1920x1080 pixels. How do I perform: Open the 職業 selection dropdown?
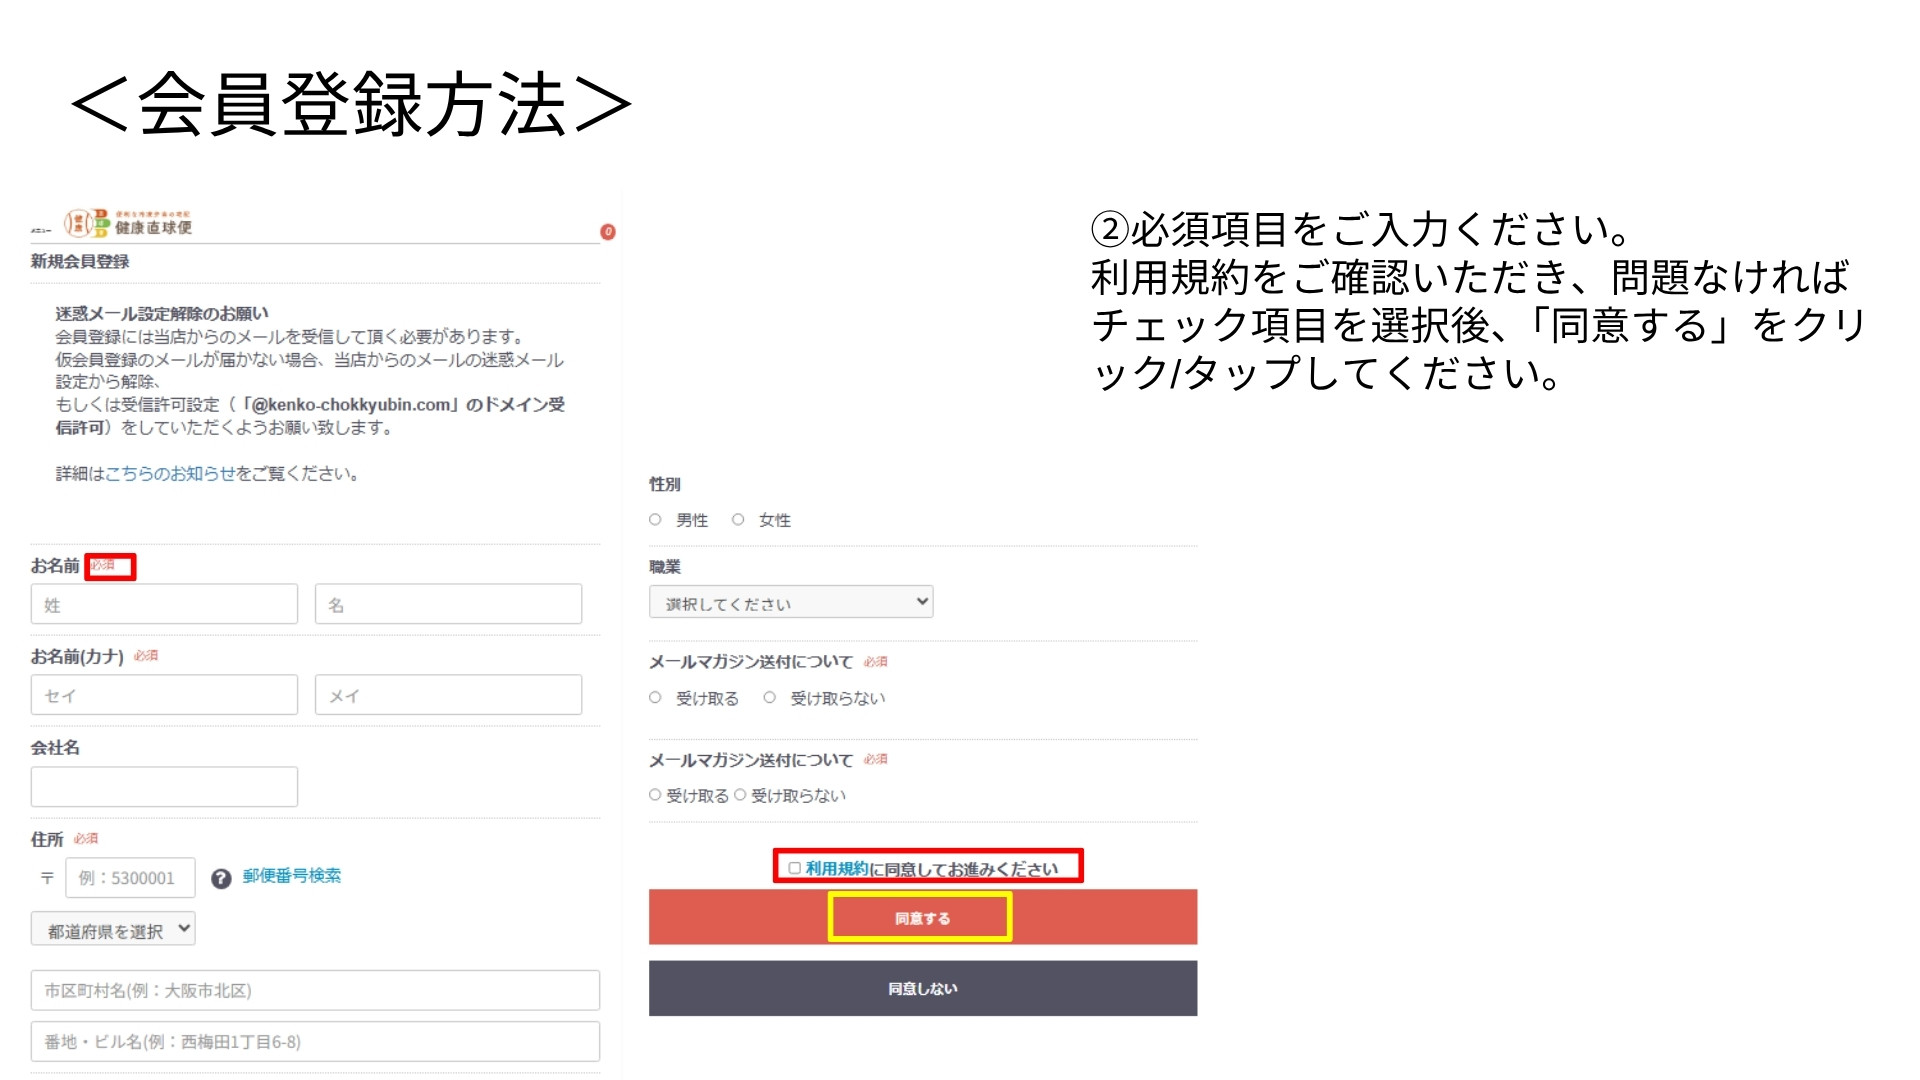tap(790, 601)
